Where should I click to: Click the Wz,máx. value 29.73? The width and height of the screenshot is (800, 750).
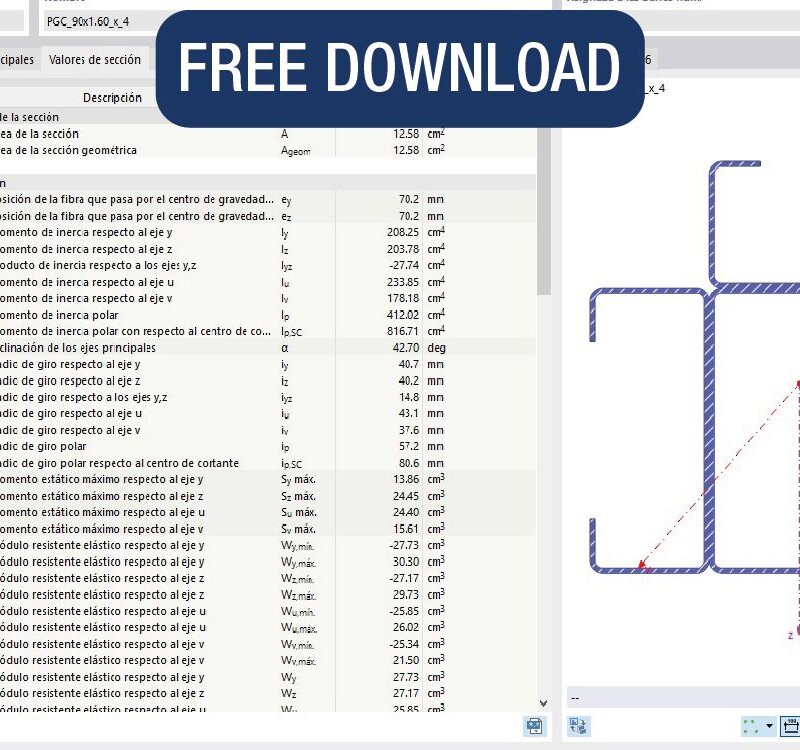tap(406, 595)
